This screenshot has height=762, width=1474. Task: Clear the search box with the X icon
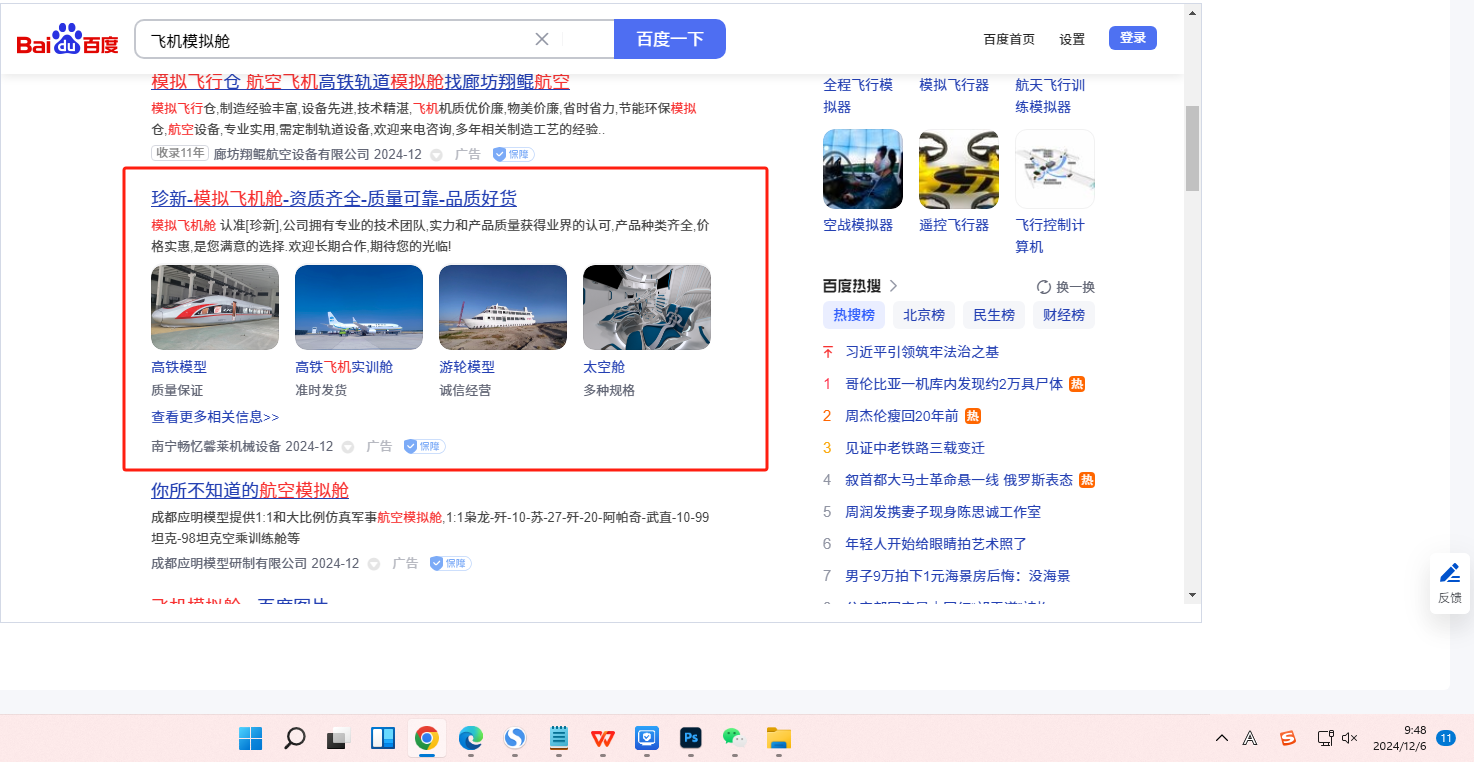point(542,39)
